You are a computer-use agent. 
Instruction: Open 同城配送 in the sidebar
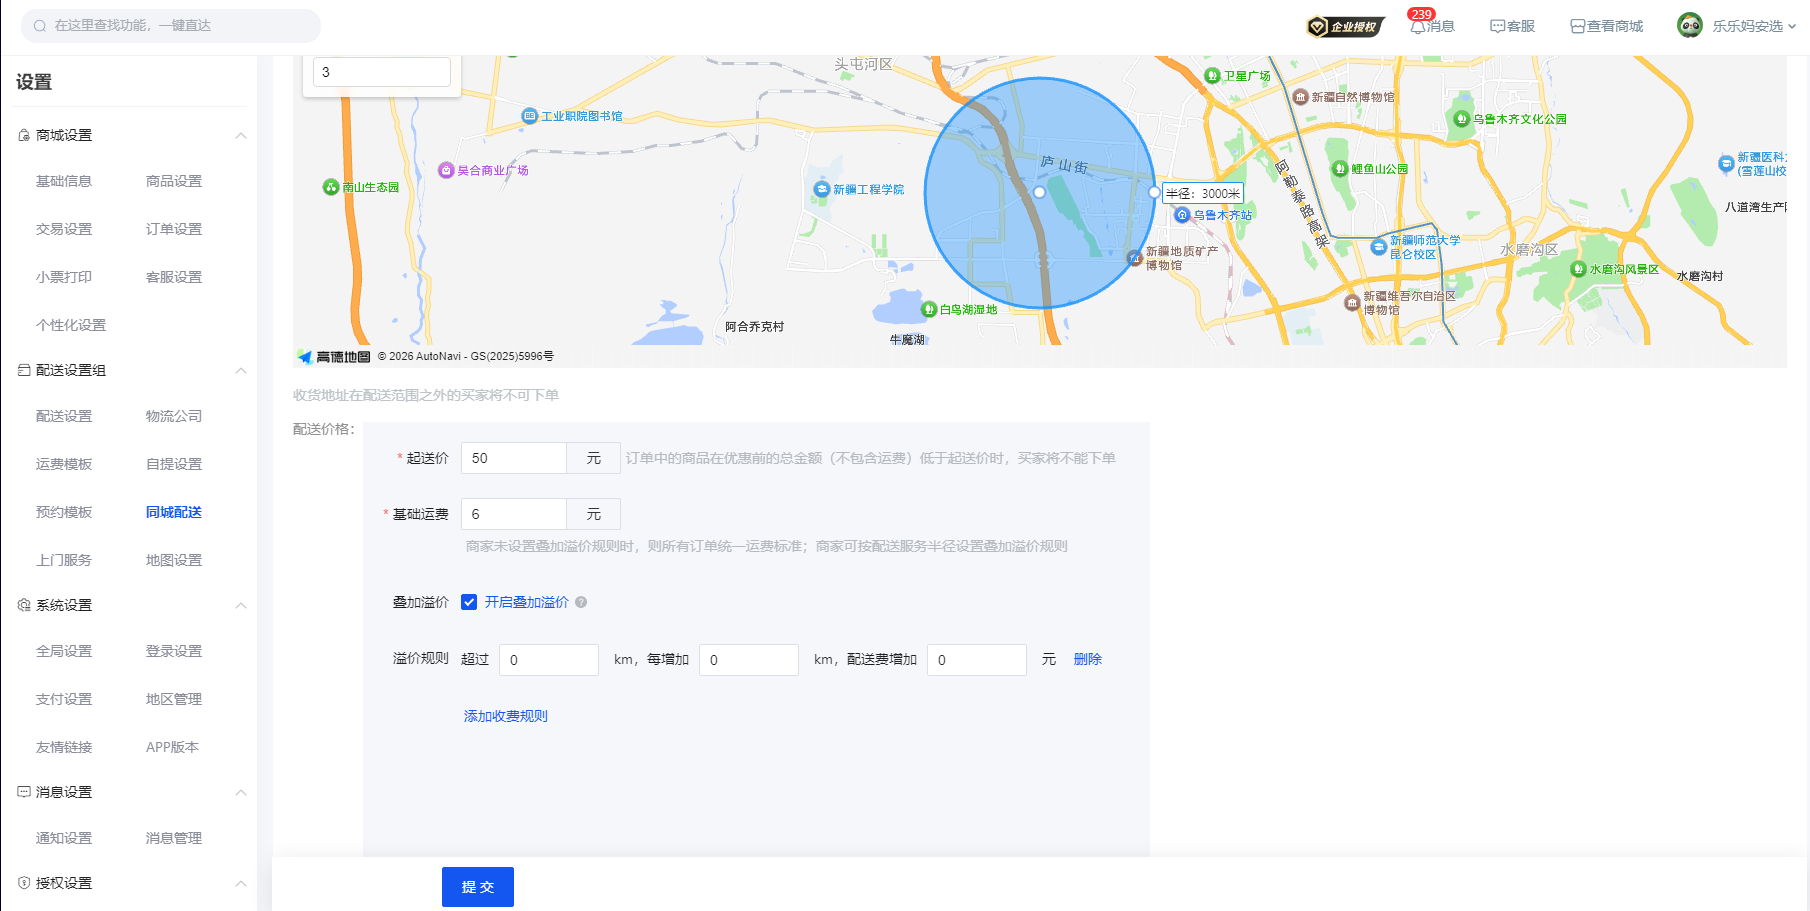(x=174, y=512)
